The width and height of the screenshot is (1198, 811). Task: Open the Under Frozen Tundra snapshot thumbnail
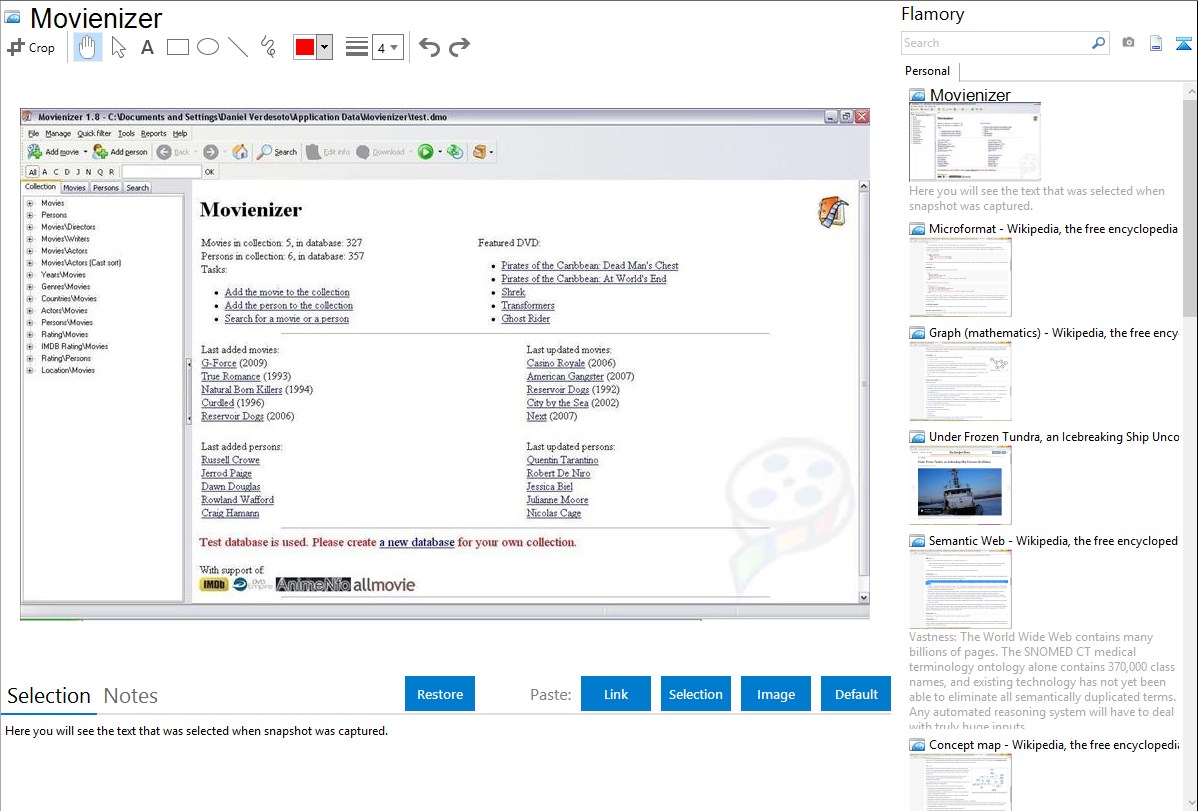click(x=960, y=485)
